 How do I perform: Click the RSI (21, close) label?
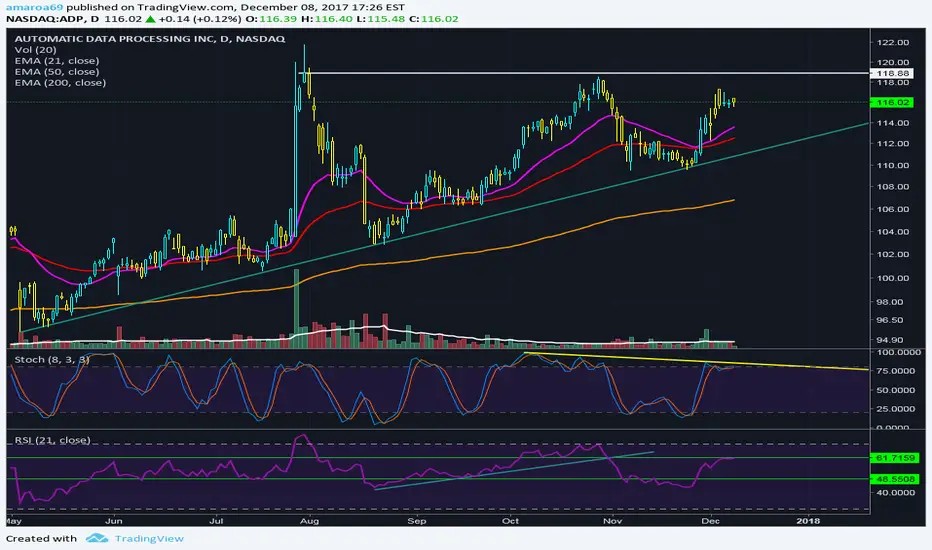pyautogui.click(x=52, y=440)
